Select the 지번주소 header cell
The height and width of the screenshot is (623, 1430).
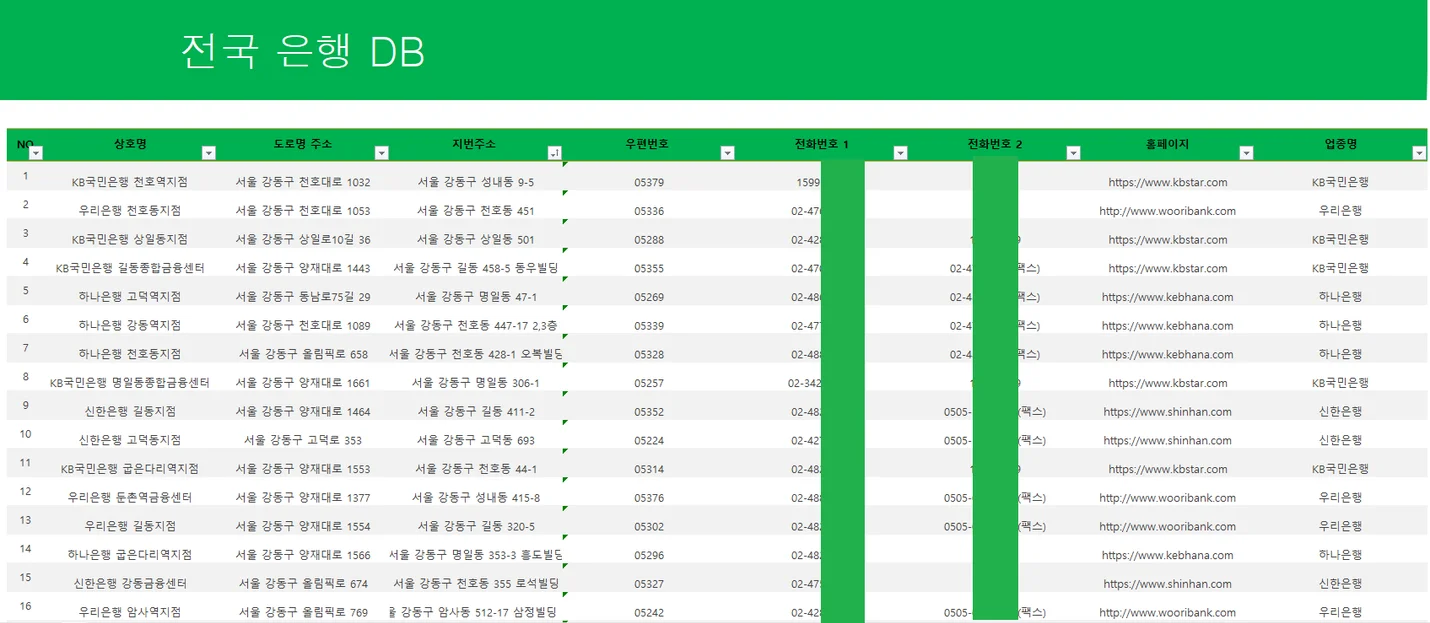[x=476, y=144]
